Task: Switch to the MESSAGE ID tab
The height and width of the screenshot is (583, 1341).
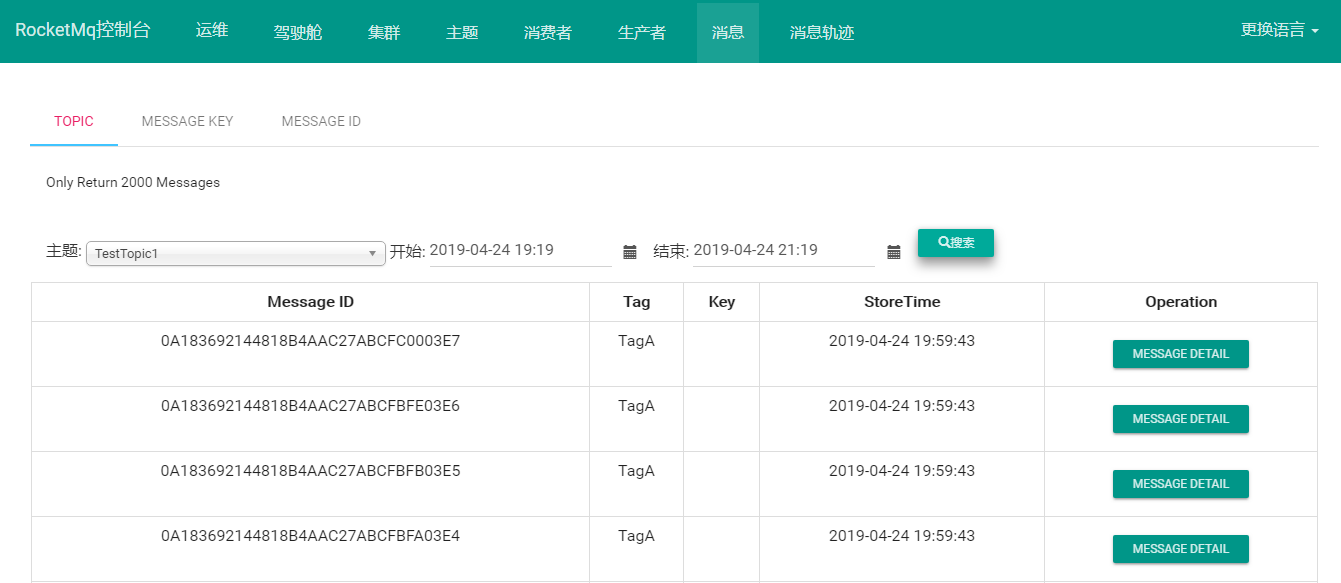Action: pyautogui.click(x=321, y=120)
